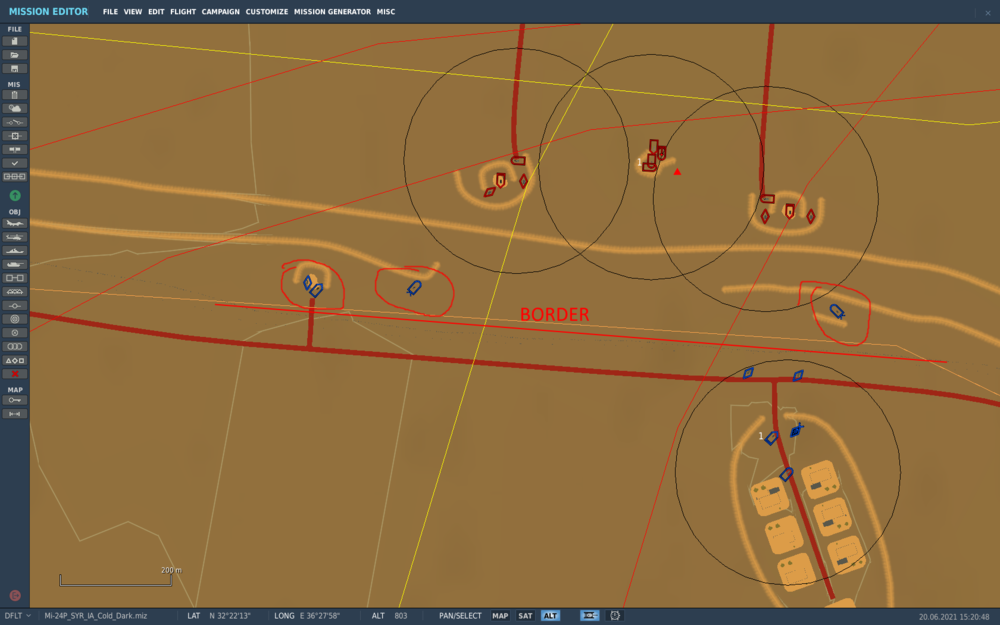Select the Add Airplane Group tool
The width and height of the screenshot is (1000, 625).
pos(15,223)
